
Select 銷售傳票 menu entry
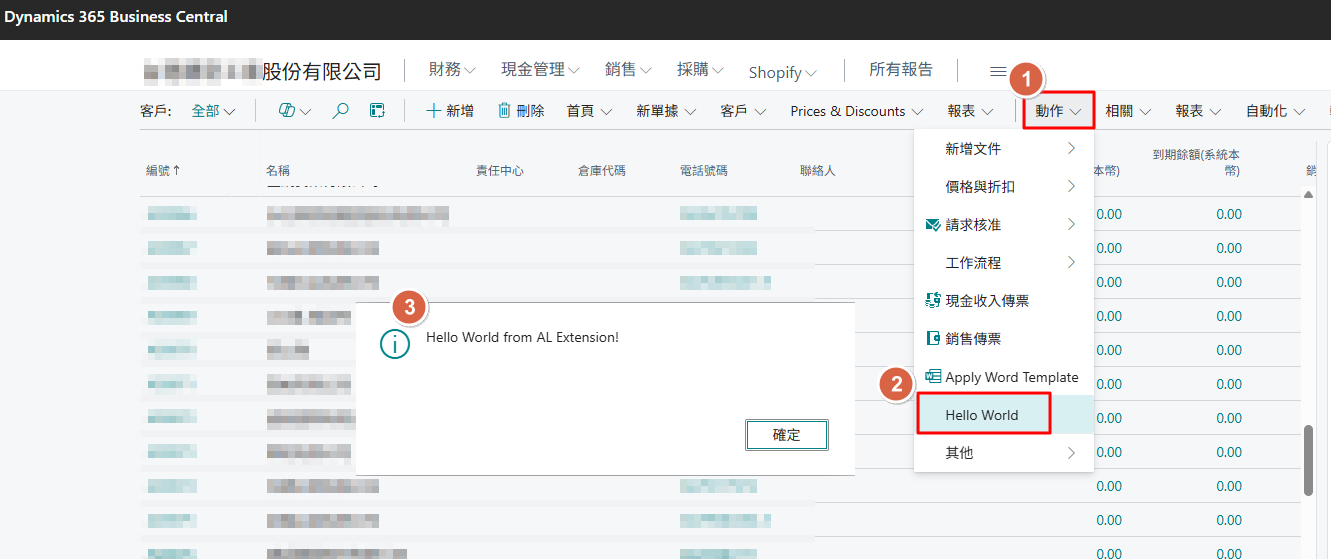pyautogui.click(x=972, y=339)
